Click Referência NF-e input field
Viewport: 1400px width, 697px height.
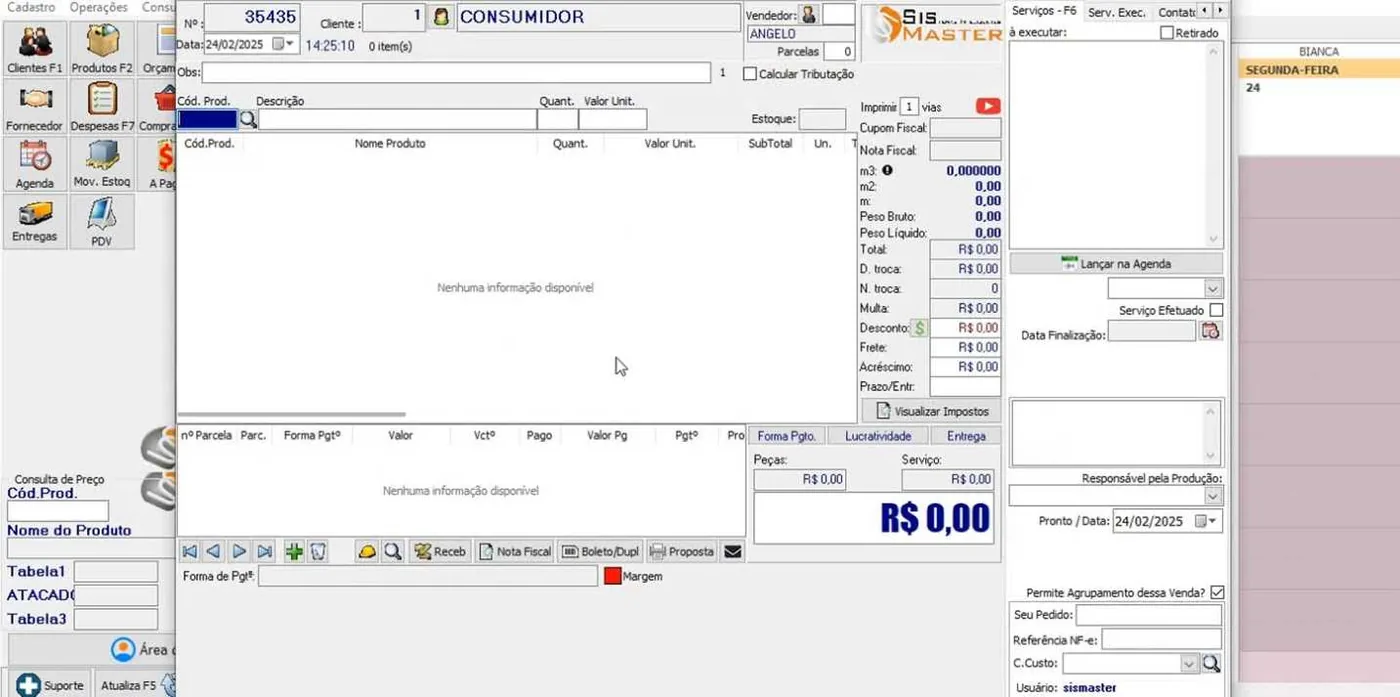click(x=1162, y=639)
